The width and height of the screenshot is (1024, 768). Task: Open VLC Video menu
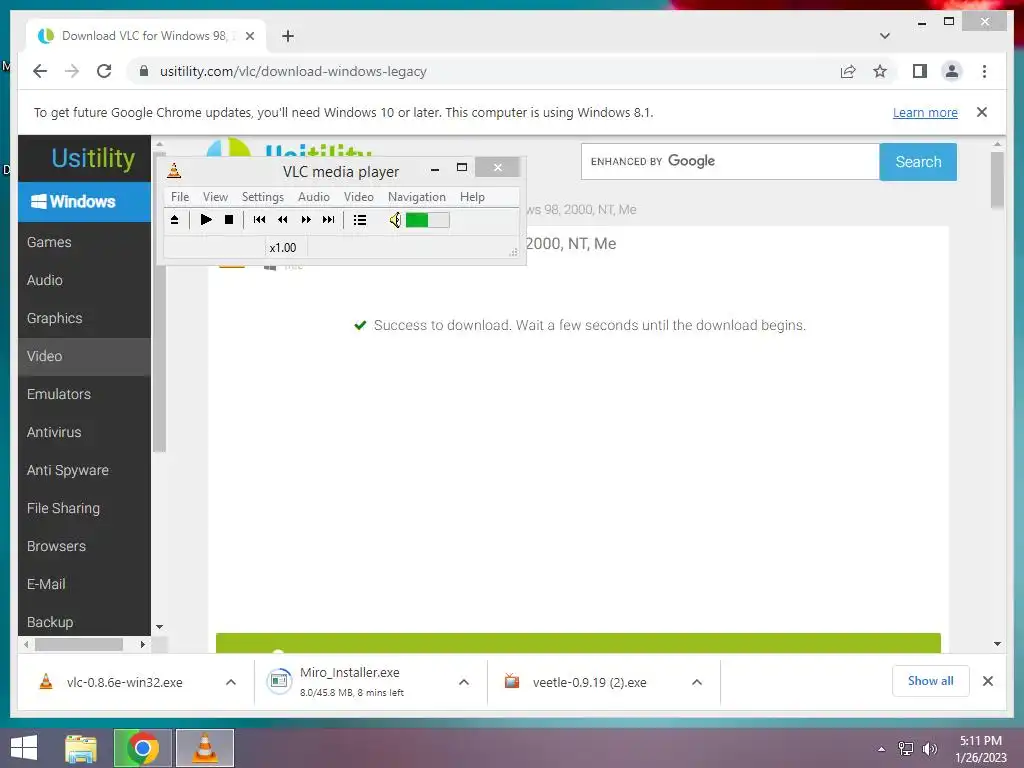(359, 197)
